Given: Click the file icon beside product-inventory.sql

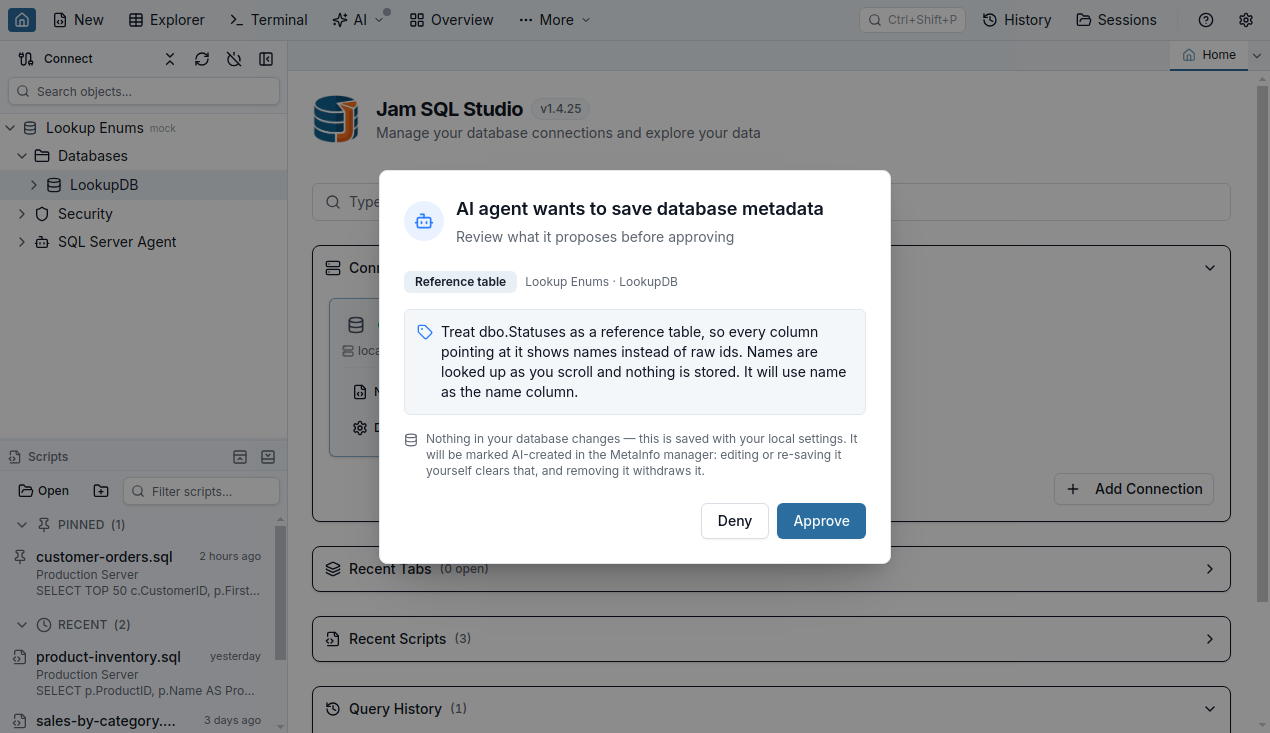Looking at the screenshot, I should 20,657.
